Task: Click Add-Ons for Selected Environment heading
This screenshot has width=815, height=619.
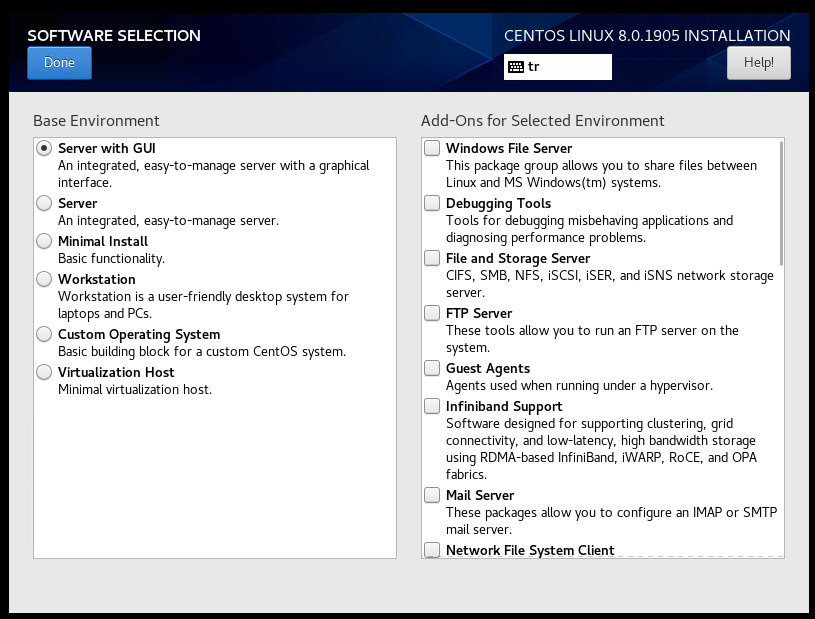Action: 543,121
